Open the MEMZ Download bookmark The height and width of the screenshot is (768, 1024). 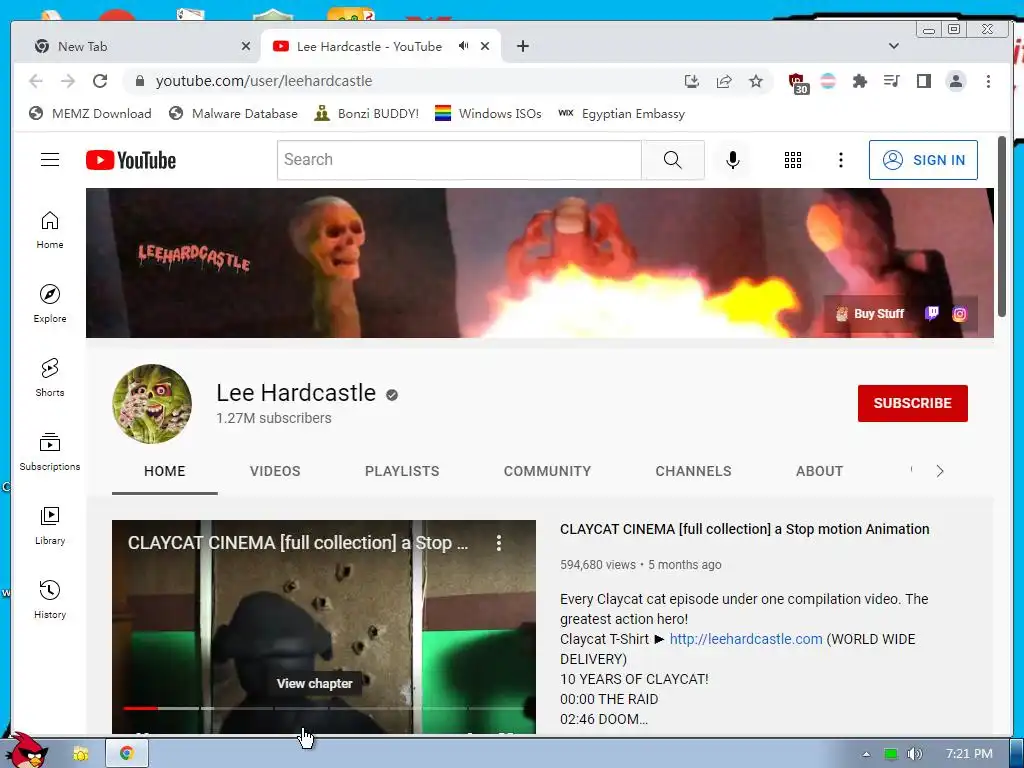point(90,114)
